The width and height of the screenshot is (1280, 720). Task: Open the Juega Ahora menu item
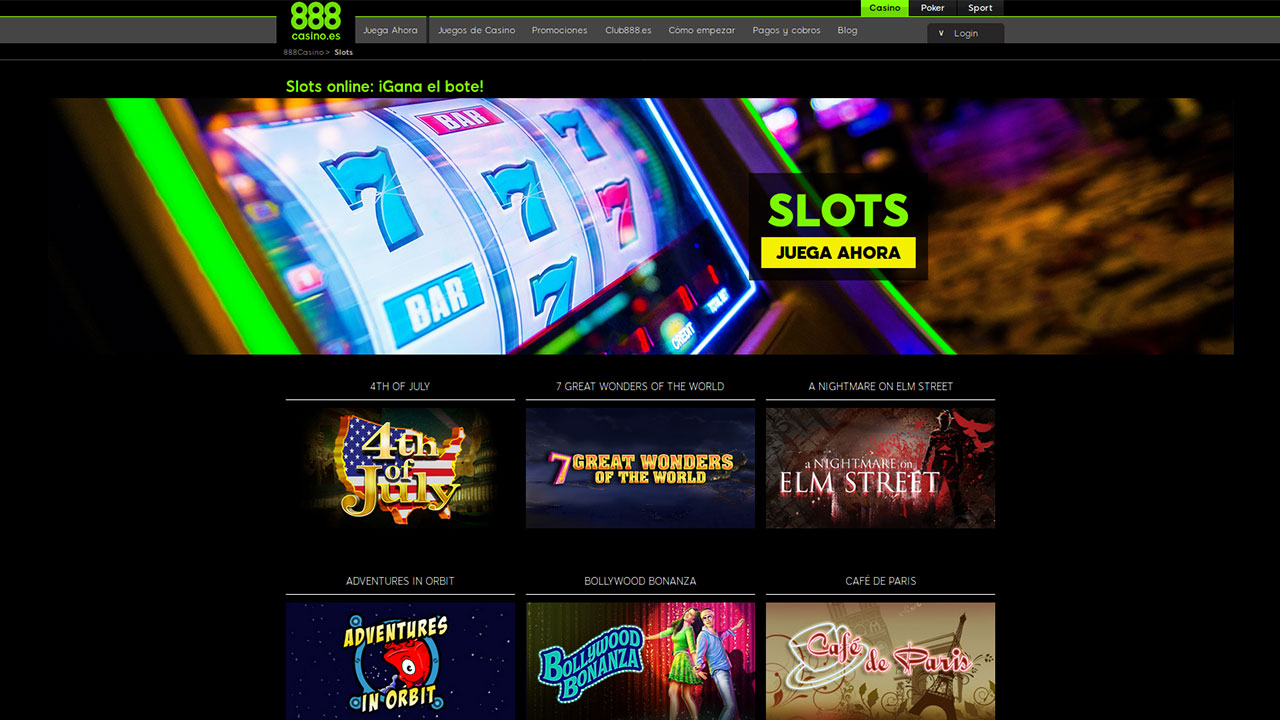390,30
